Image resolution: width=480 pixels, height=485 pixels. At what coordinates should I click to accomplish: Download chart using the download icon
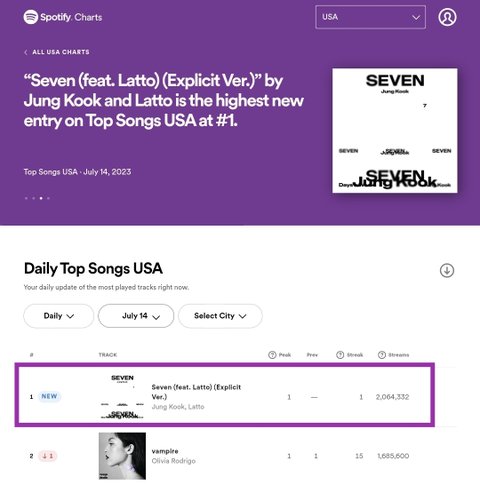[x=447, y=270]
